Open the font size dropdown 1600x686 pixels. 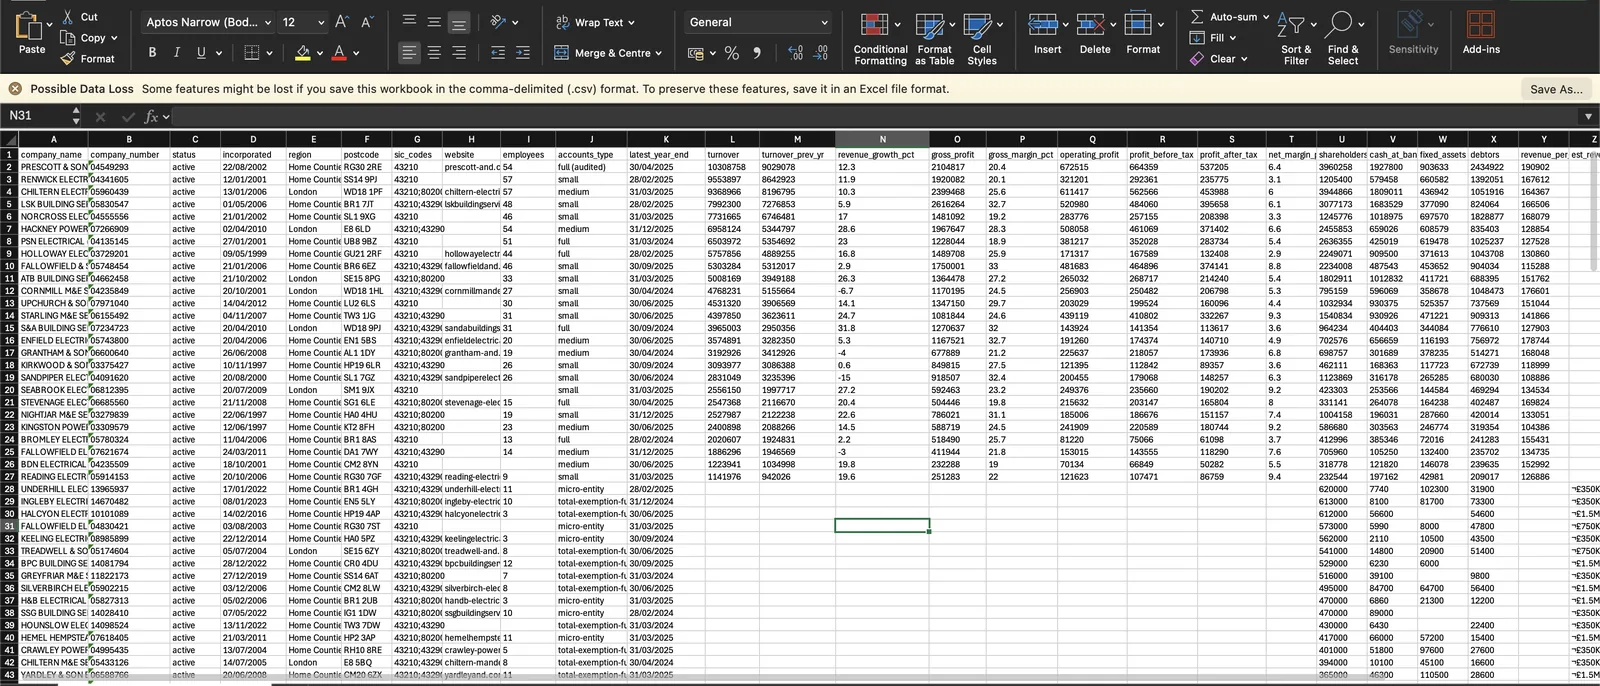click(x=321, y=22)
